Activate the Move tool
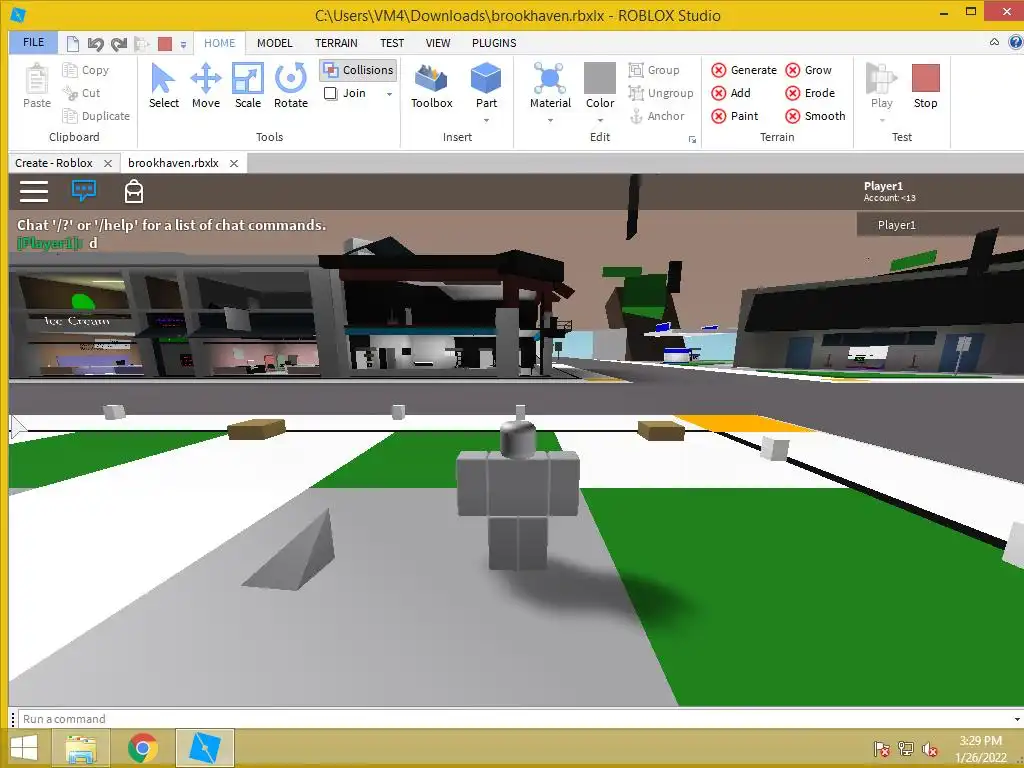1024x768 pixels. tap(206, 86)
